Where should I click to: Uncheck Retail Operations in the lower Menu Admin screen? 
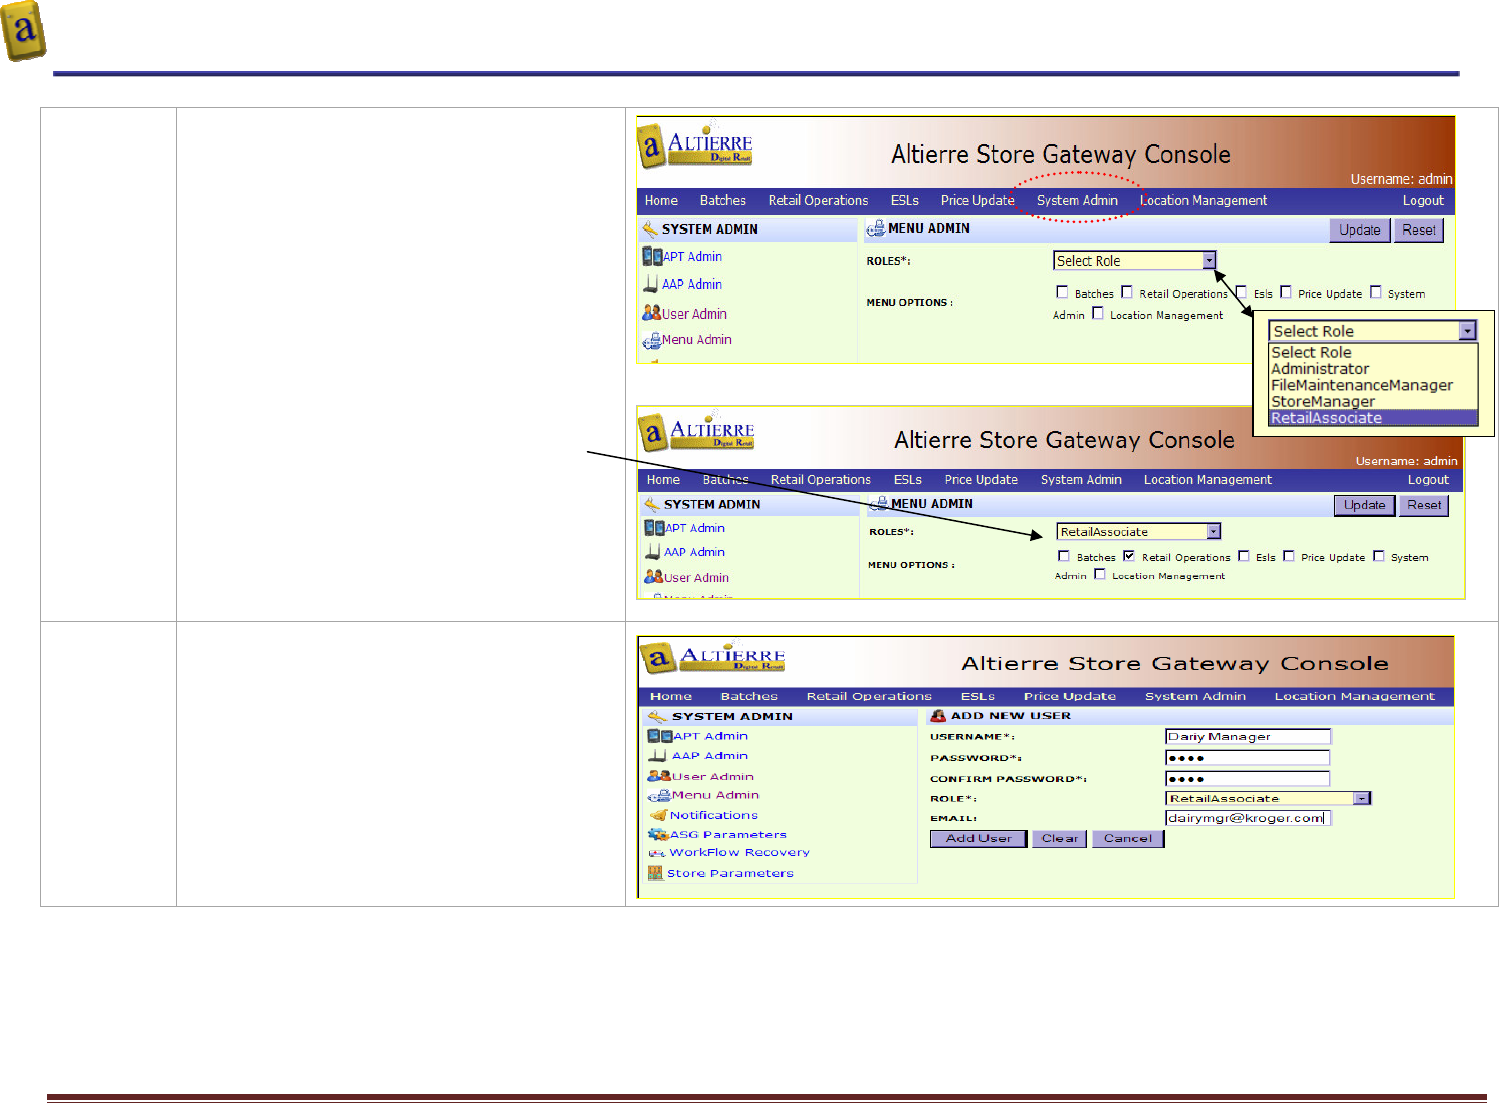click(x=1129, y=556)
